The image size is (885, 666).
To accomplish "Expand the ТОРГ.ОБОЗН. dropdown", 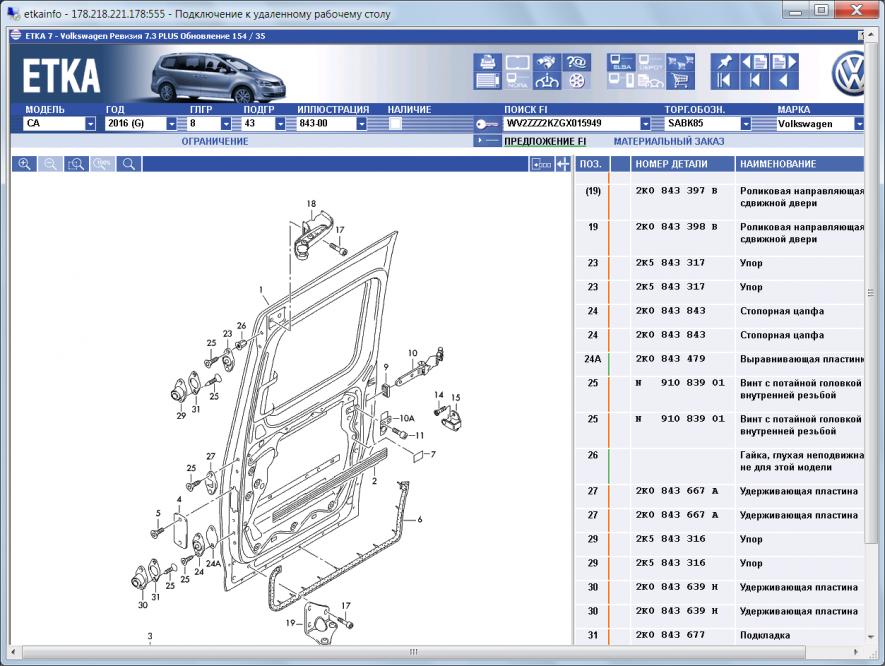I will pyautogui.click(x=746, y=124).
